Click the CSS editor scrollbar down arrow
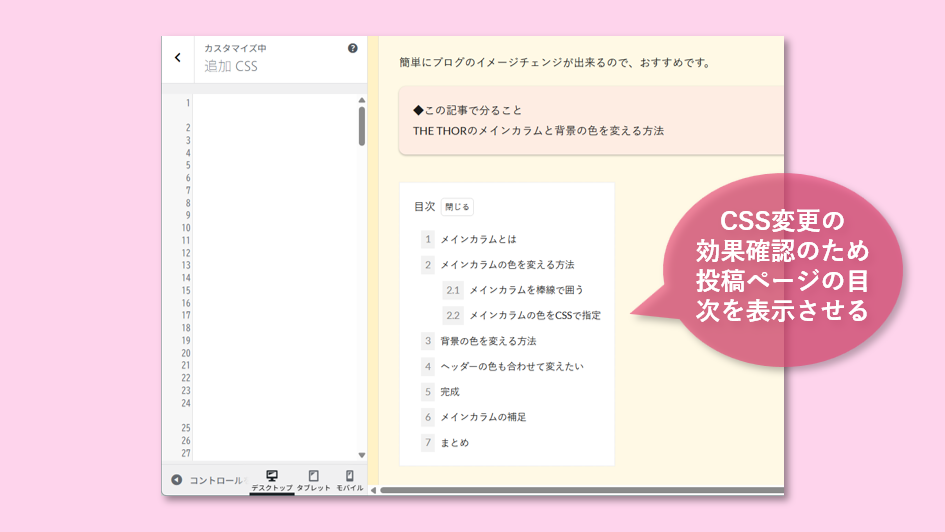 point(362,455)
